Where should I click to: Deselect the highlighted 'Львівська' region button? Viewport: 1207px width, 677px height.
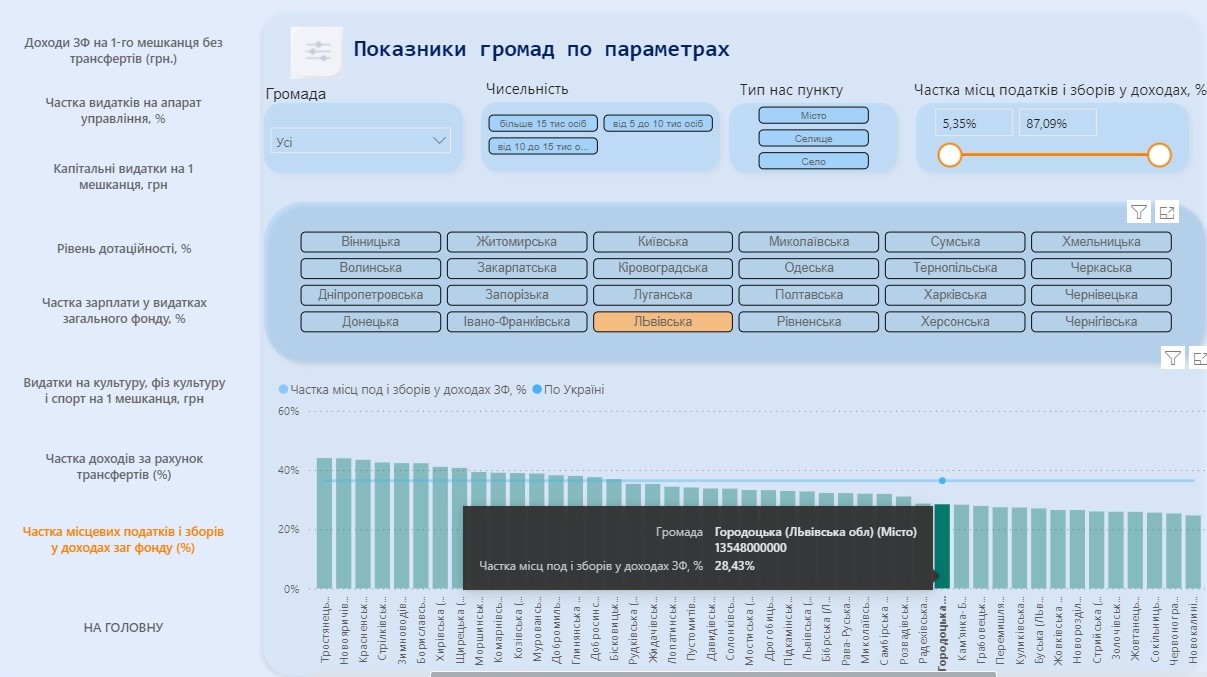point(663,322)
